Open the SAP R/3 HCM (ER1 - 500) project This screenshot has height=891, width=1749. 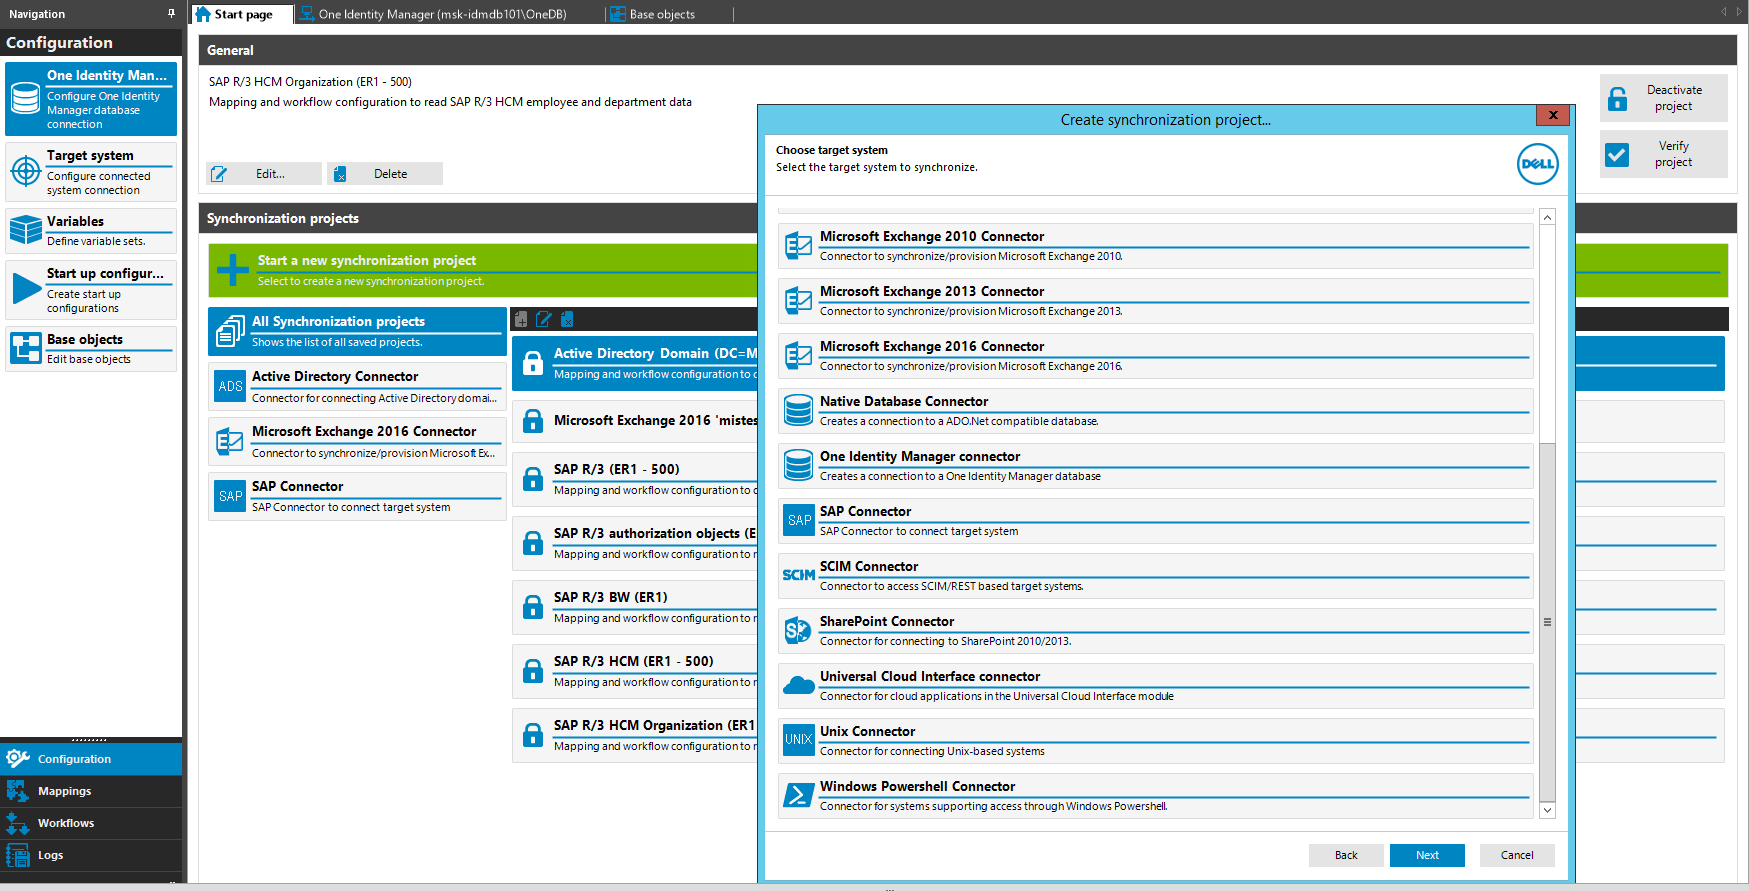pos(635,671)
